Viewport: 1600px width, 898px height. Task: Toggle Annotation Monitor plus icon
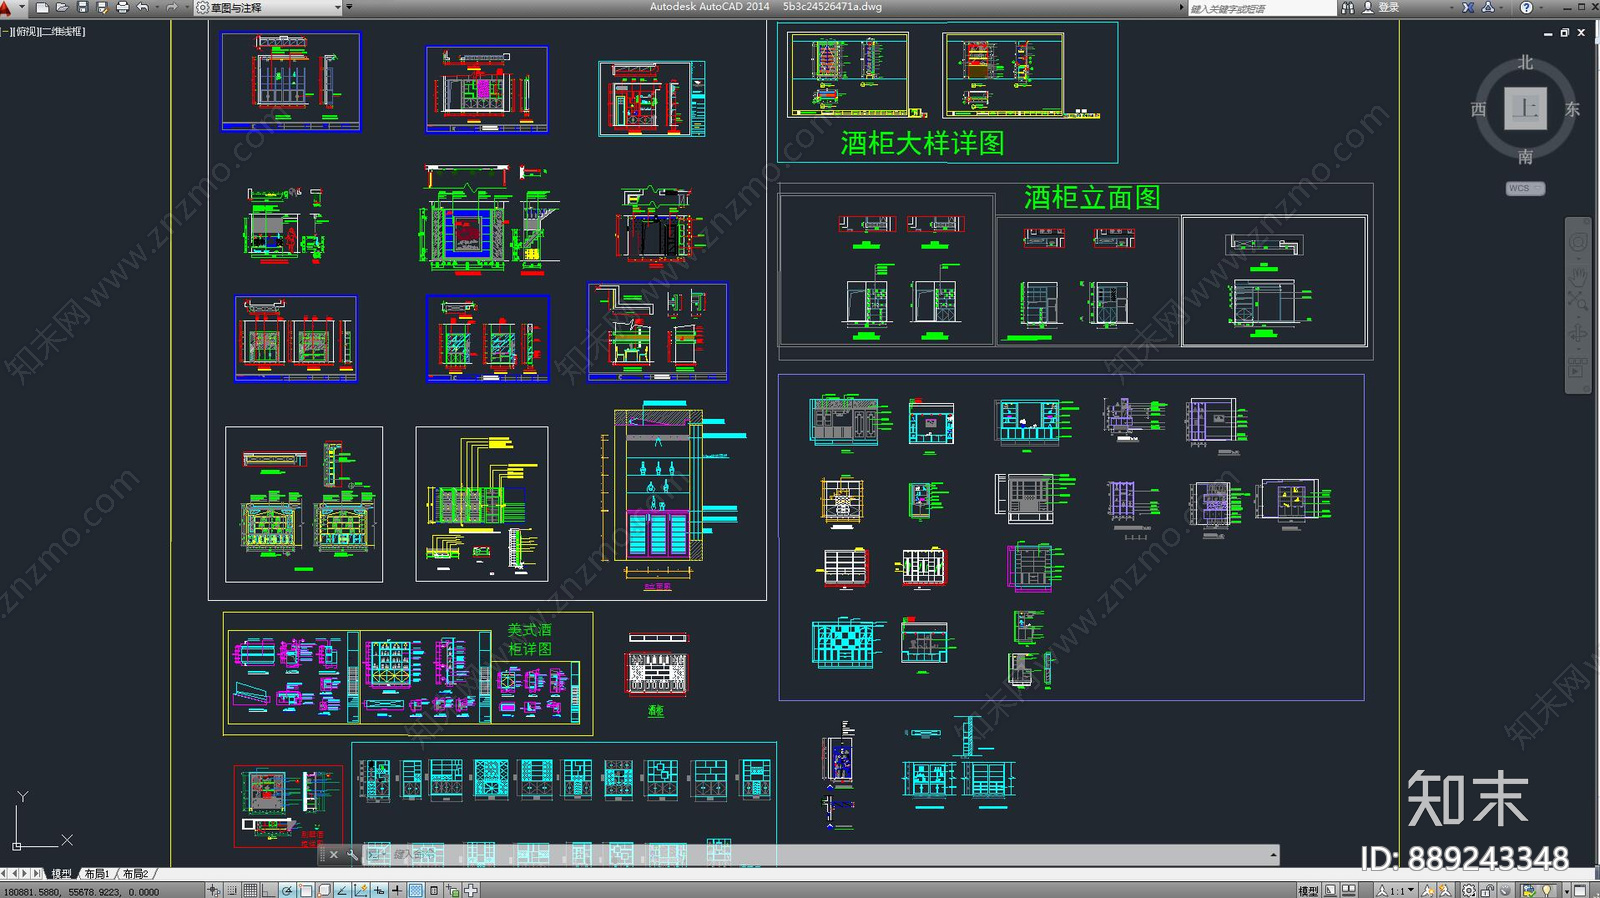tap(471, 890)
